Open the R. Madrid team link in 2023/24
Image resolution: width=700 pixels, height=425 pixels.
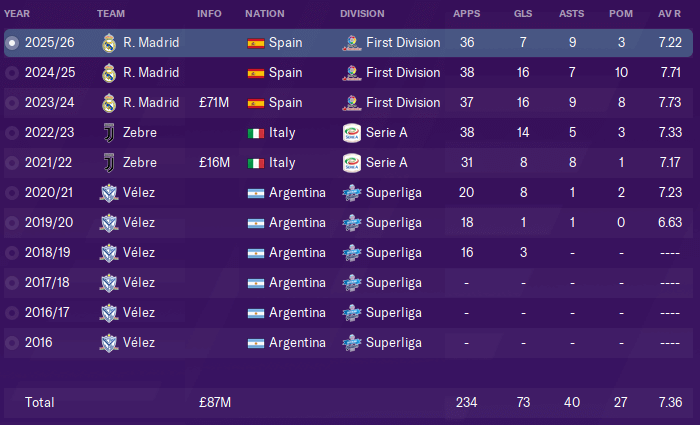[151, 103]
